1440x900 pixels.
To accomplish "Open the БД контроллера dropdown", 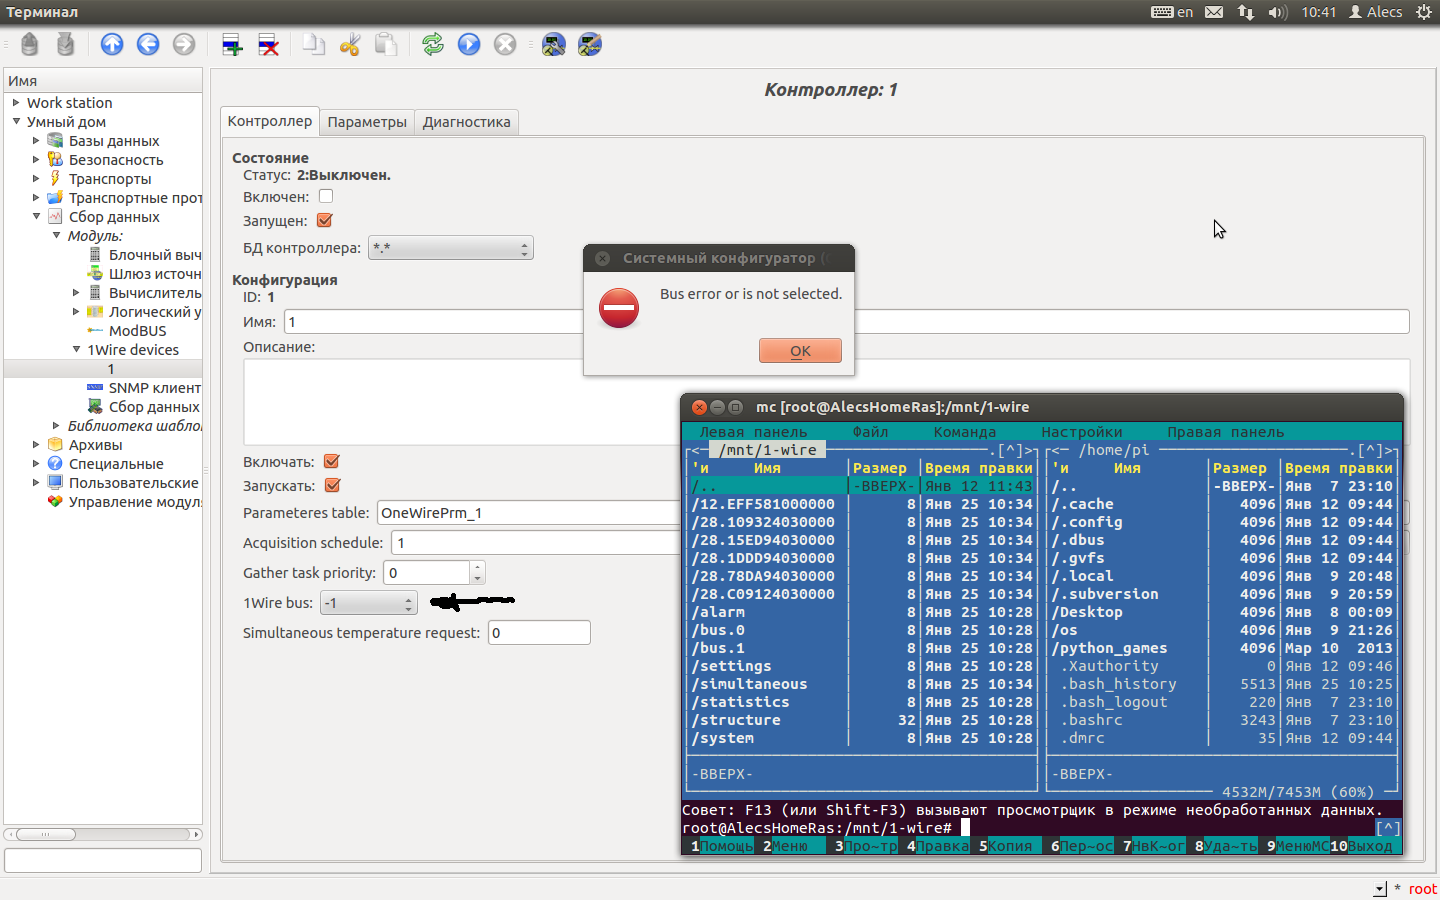I will (450, 248).
